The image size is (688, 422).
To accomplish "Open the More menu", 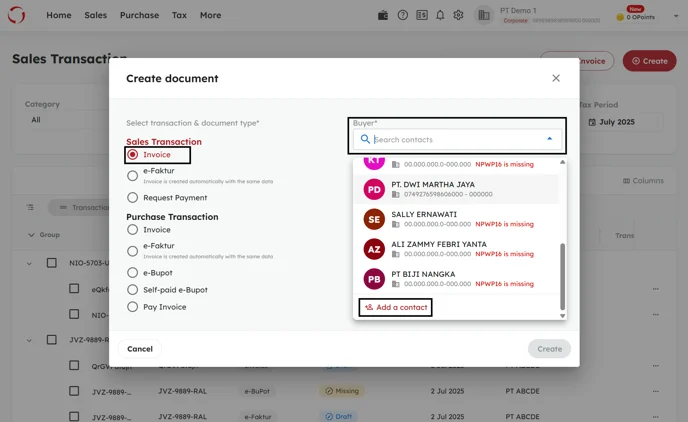I will (211, 15).
